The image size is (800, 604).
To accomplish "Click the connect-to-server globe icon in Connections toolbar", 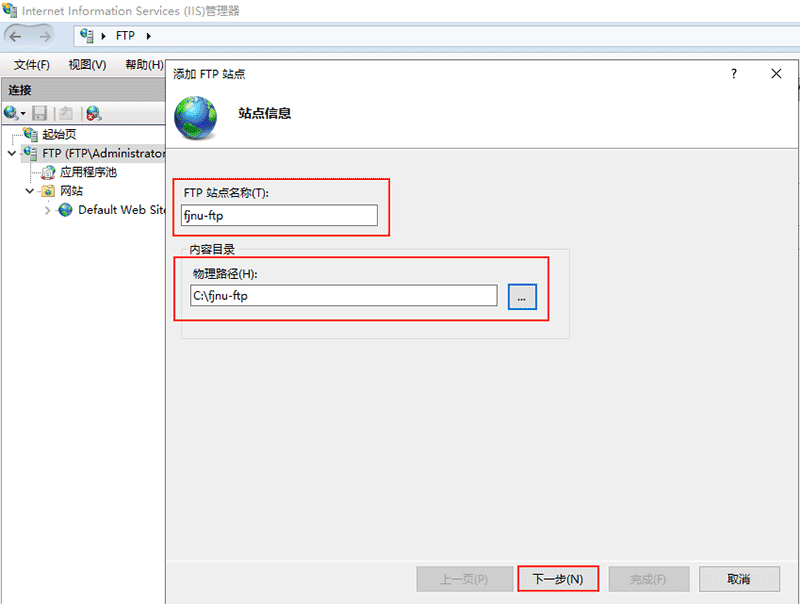I will 12,114.
